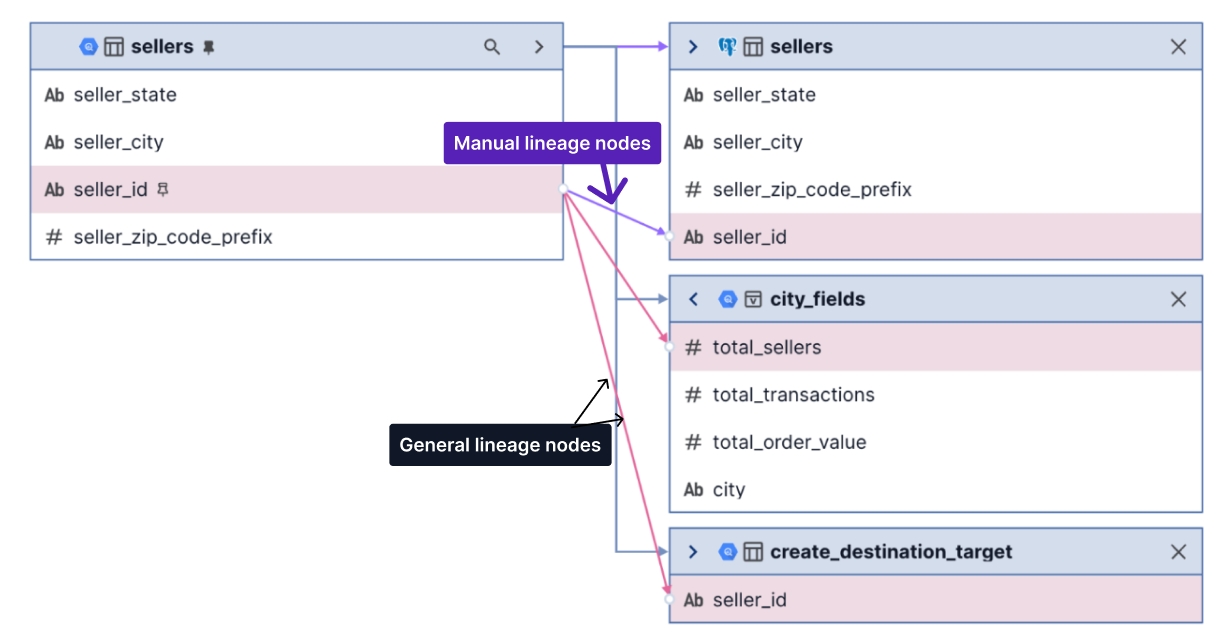The width and height of the screenshot is (1219, 637).
Task: Click the pin icon beside left sellers title
Action: coord(209,47)
